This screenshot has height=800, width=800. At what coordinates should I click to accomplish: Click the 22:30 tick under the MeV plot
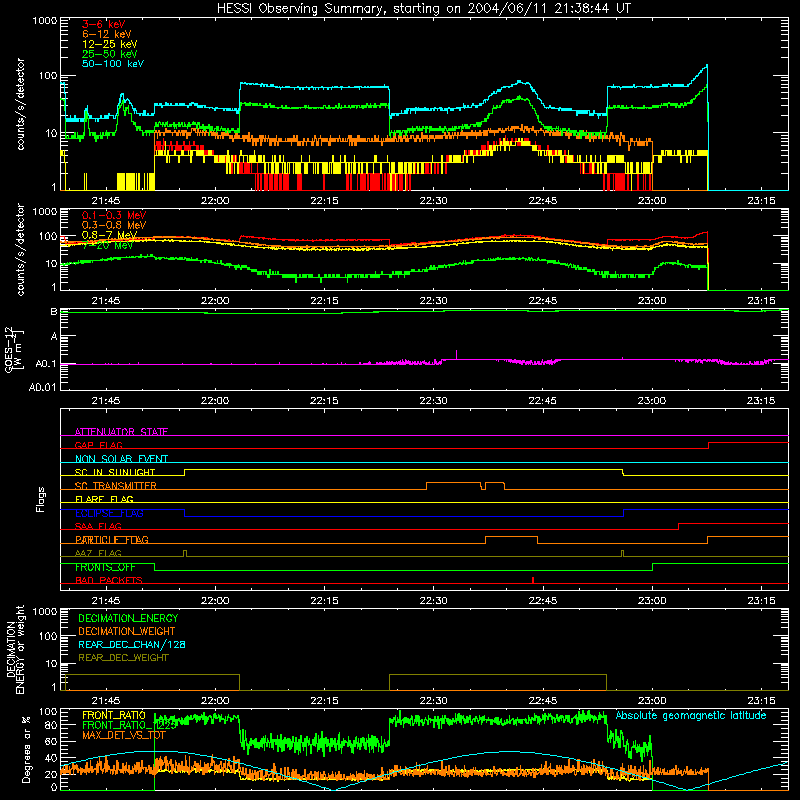coord(433,301)
